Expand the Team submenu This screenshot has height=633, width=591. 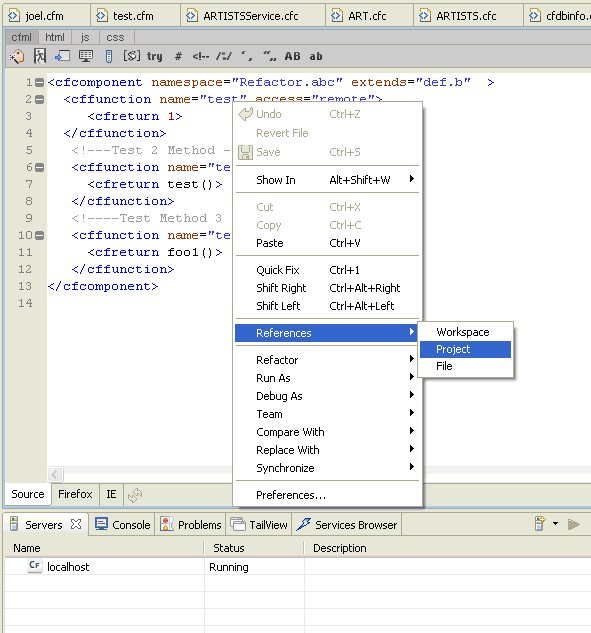(327, 414)
